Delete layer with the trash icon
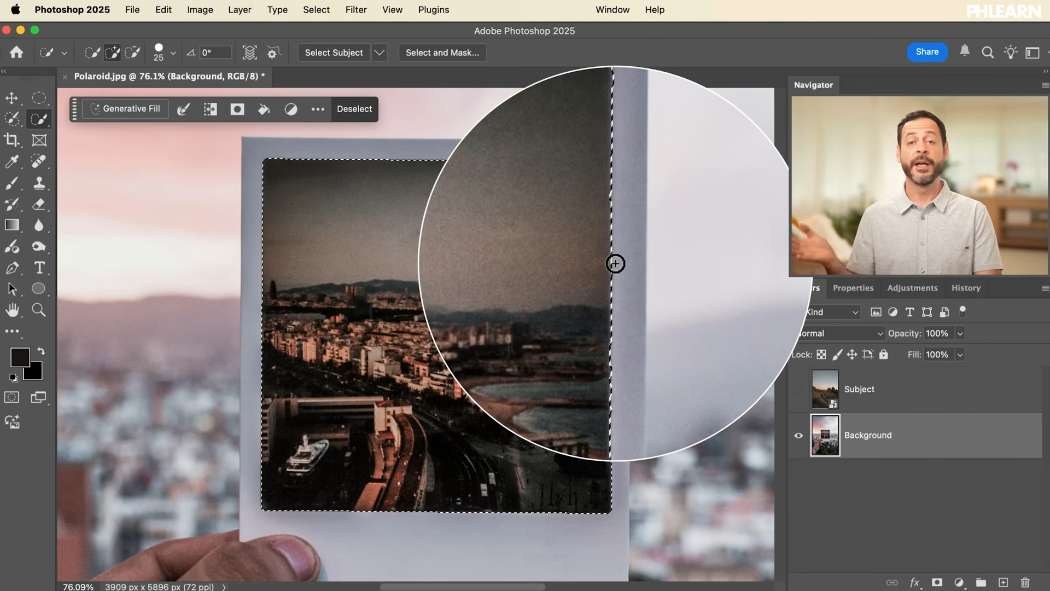 [1025, 582]
